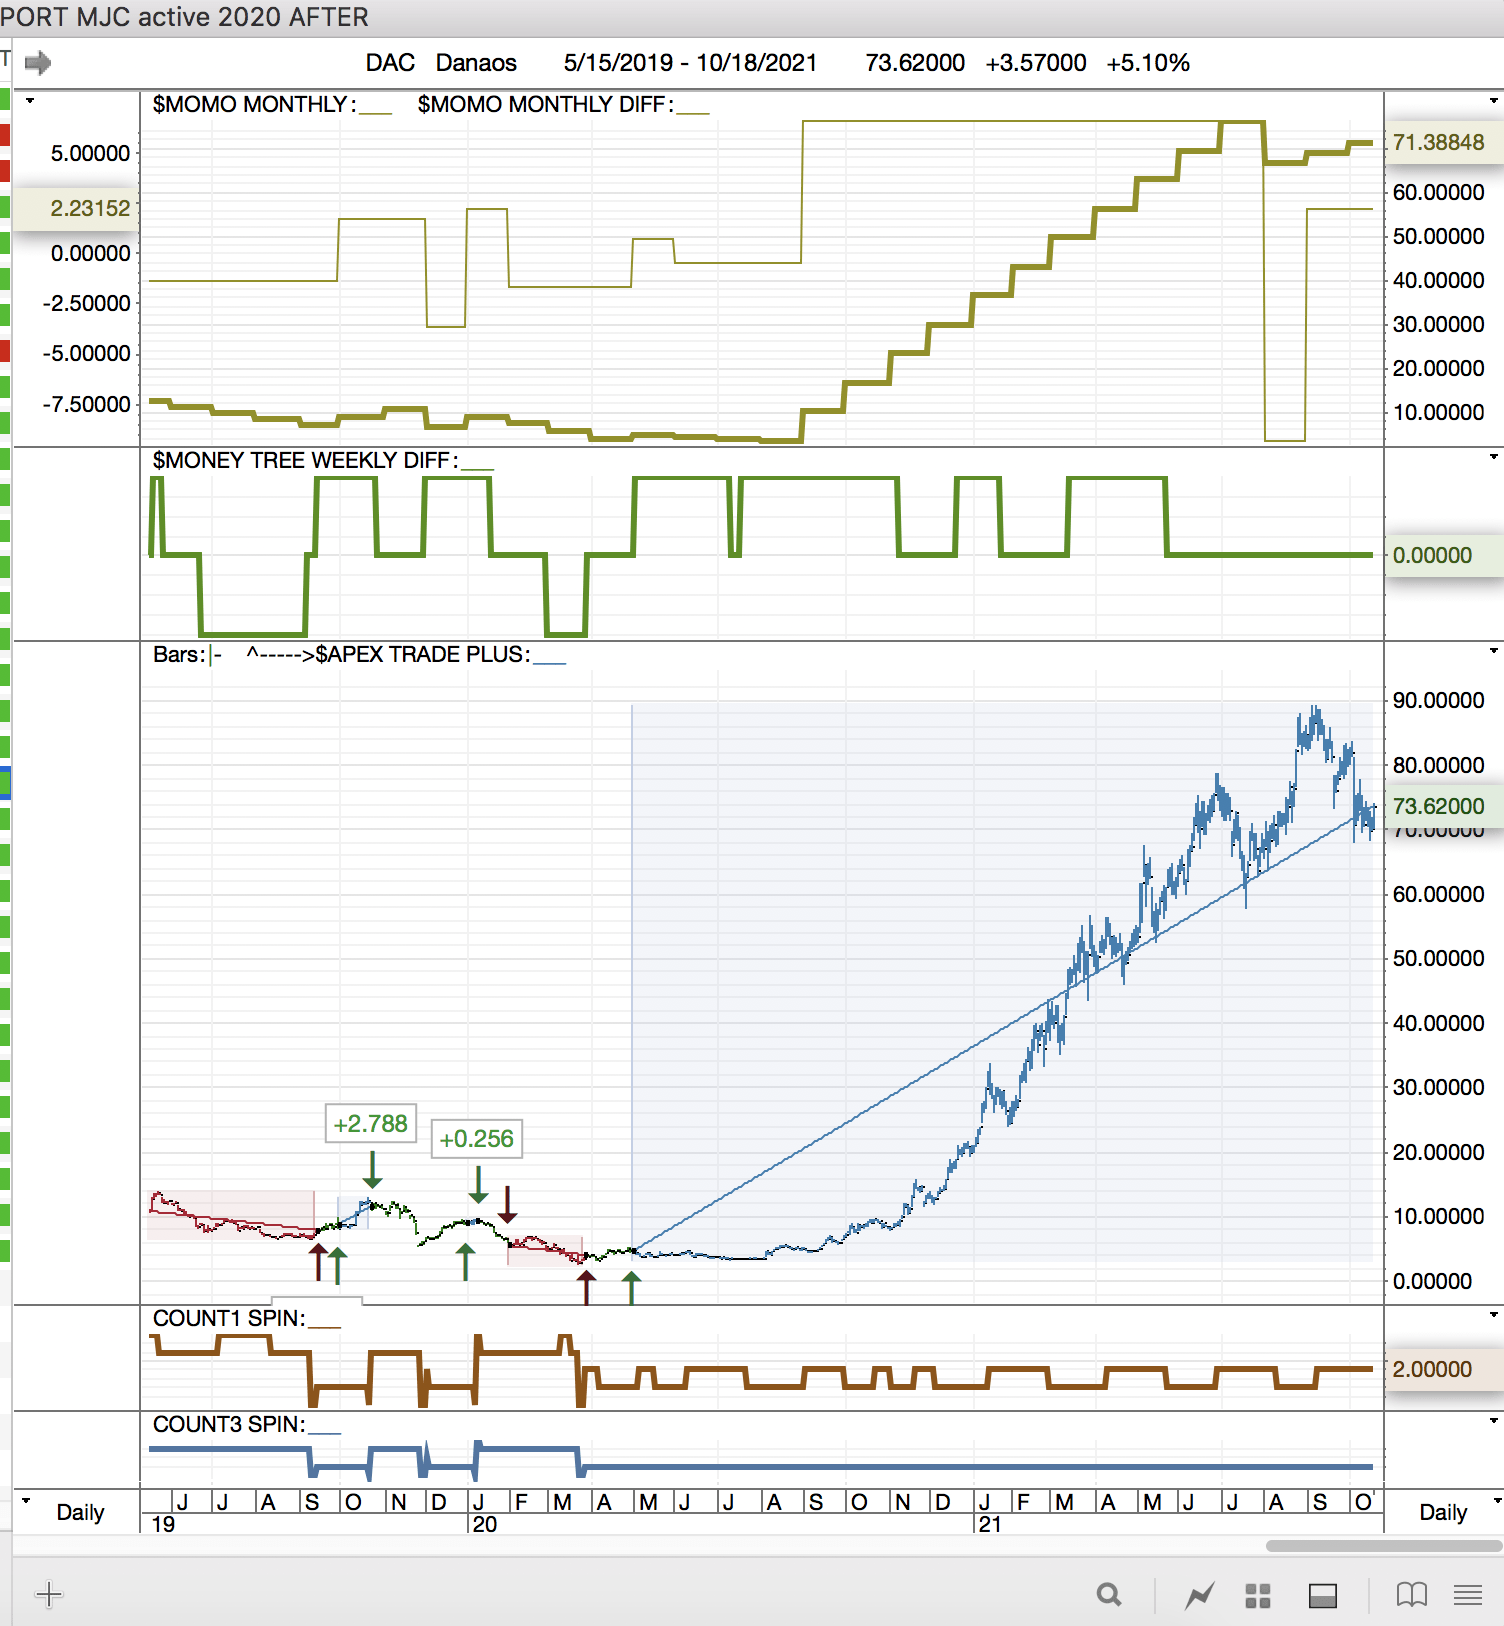Click the +5.10% percent change value
This screenshot has height=1626, width=1504.
1148,63
